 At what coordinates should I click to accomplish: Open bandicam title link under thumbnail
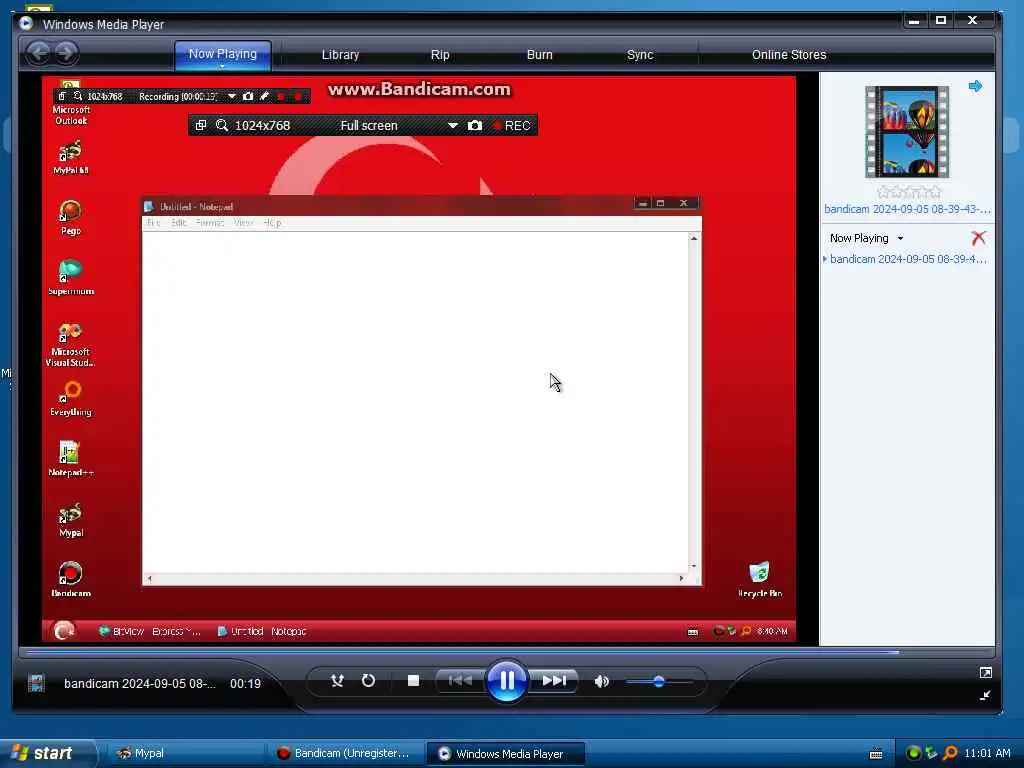pos(907,209)
